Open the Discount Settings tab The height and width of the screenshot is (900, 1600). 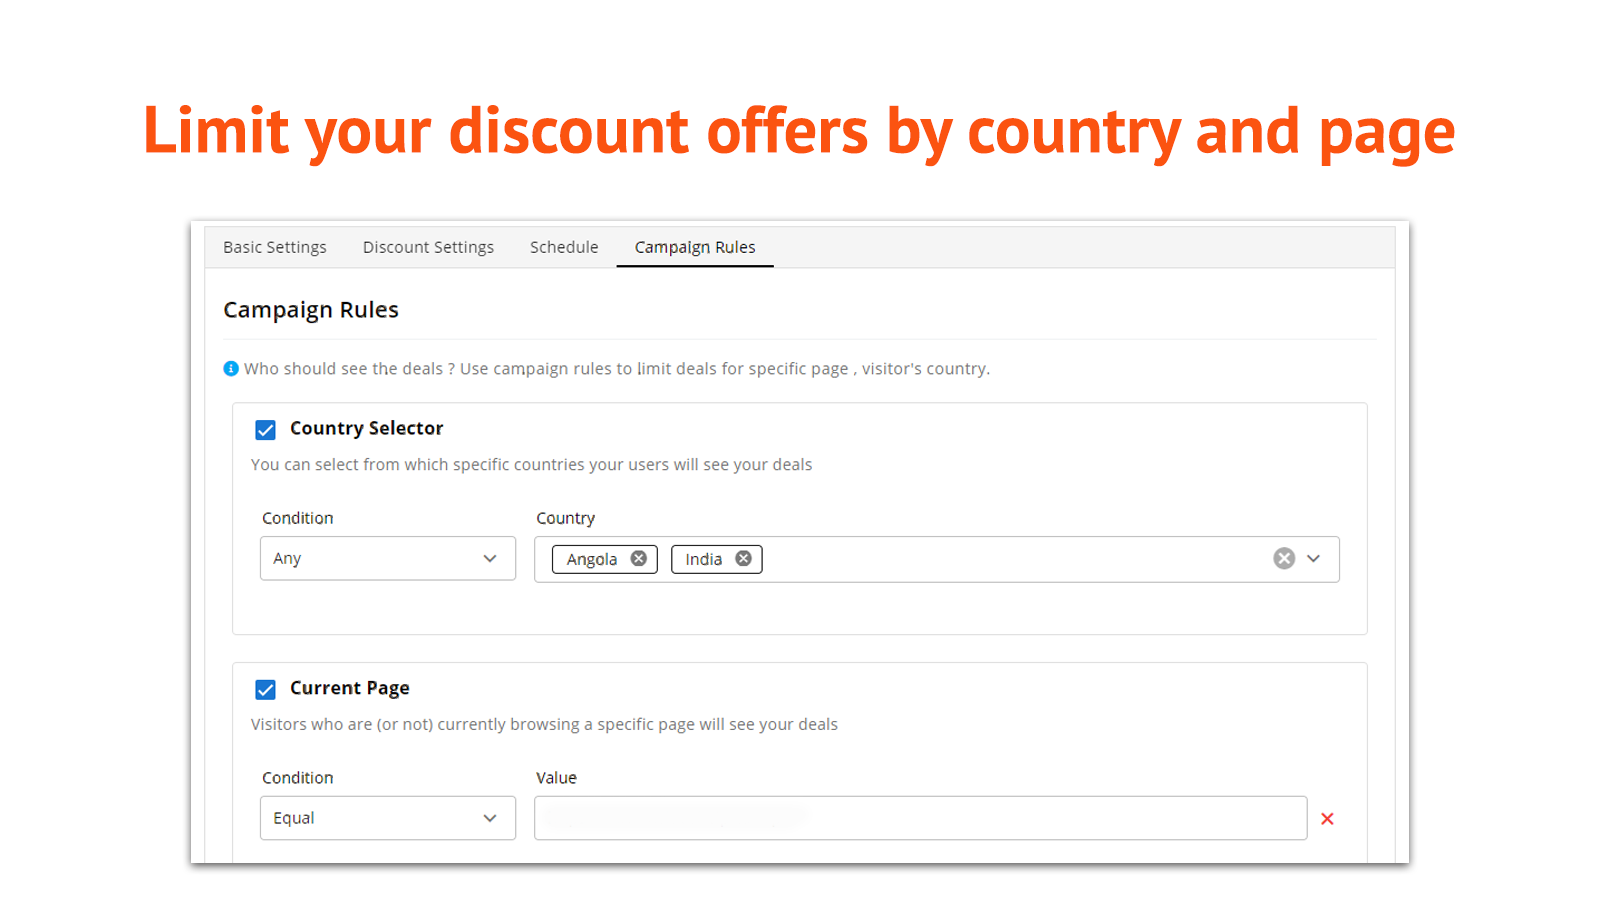click(428, 248)
